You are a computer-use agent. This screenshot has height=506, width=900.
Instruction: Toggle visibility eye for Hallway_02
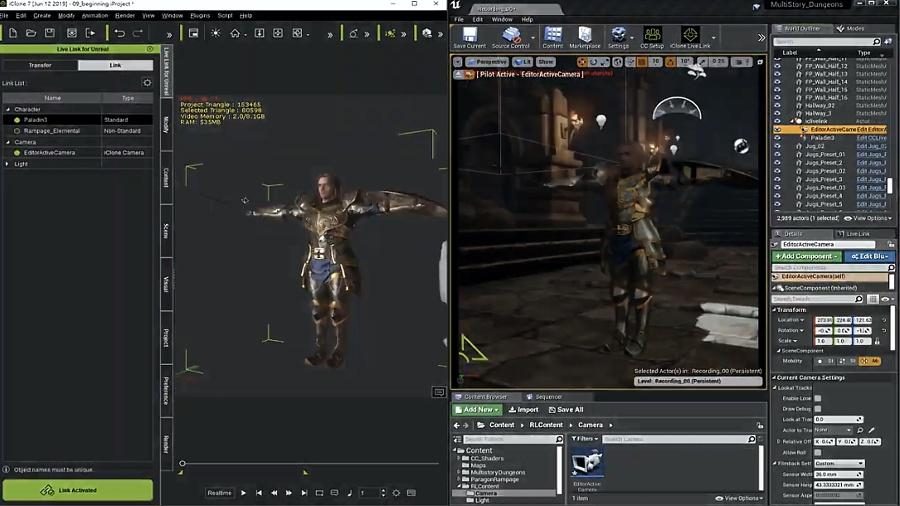[x=777, y=106]
